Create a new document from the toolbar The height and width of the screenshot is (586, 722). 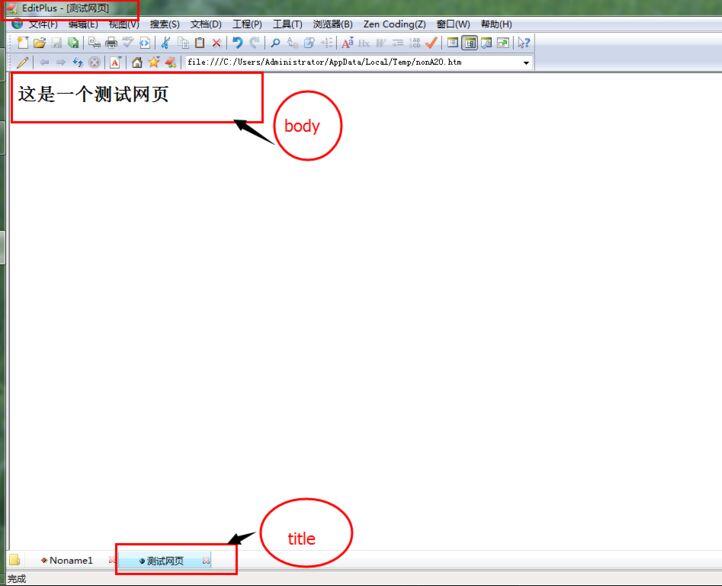23,43
